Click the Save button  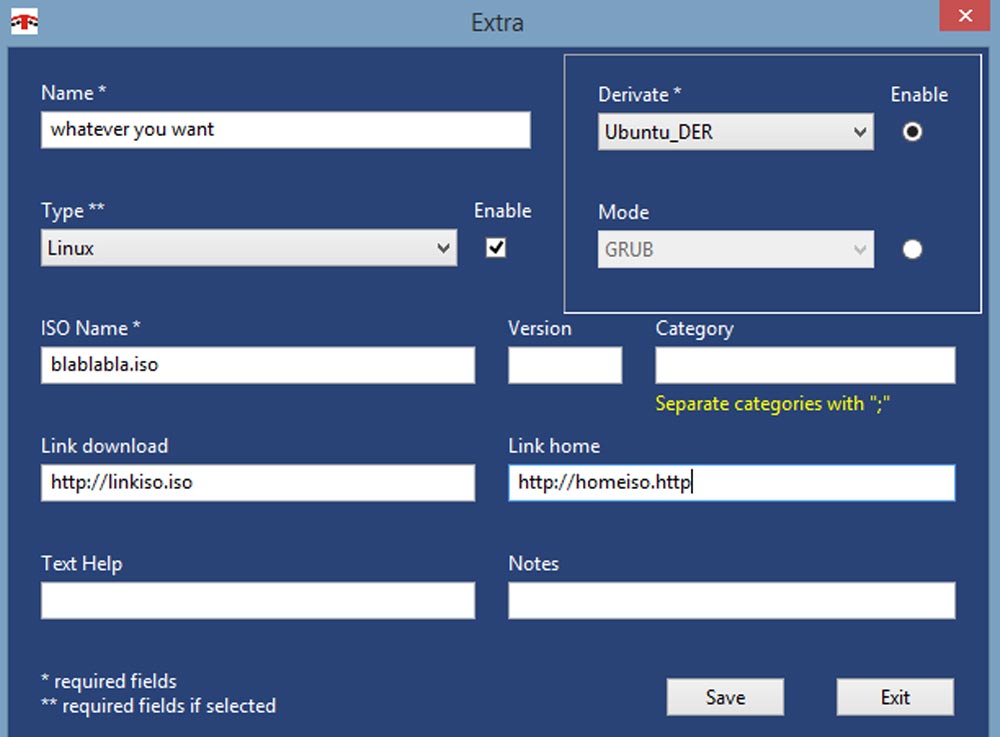coord(725,697)
